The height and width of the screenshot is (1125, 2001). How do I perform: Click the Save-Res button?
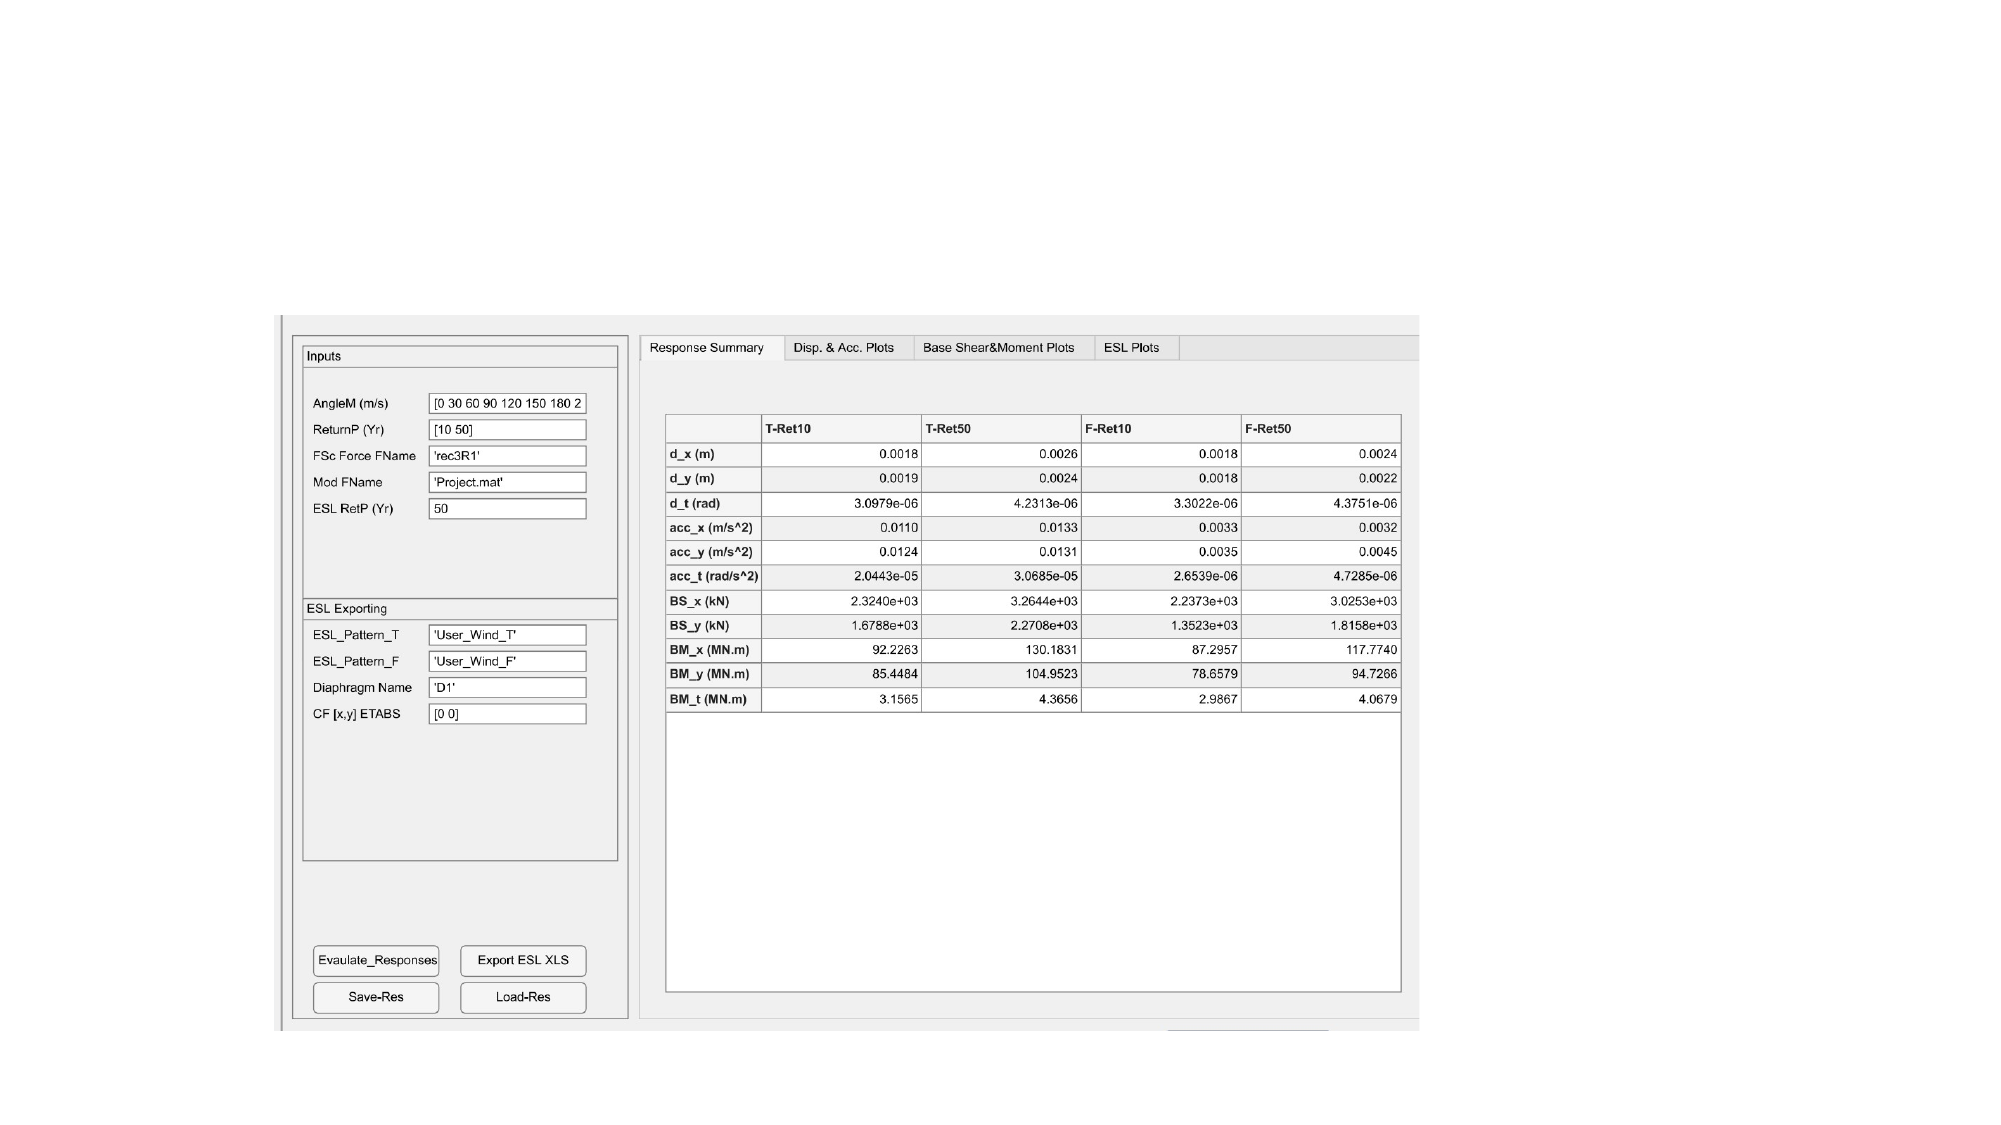(x=376, y=997)
